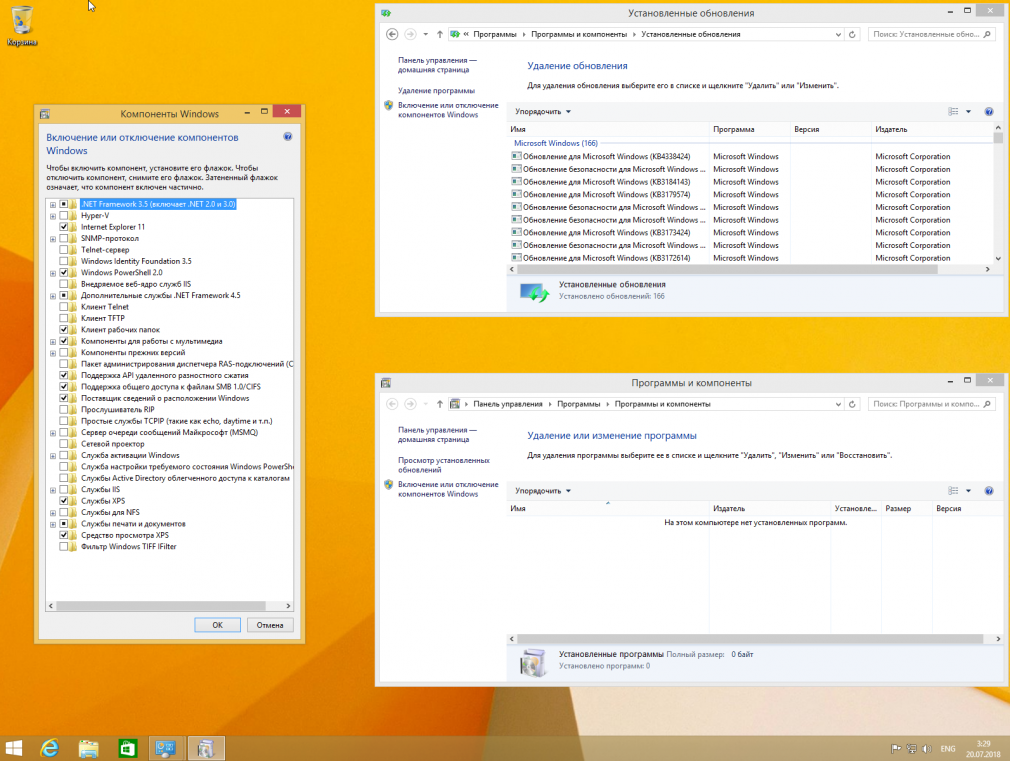Open Панель управления домашняя страница in Programs window

(x=437, y=434)
